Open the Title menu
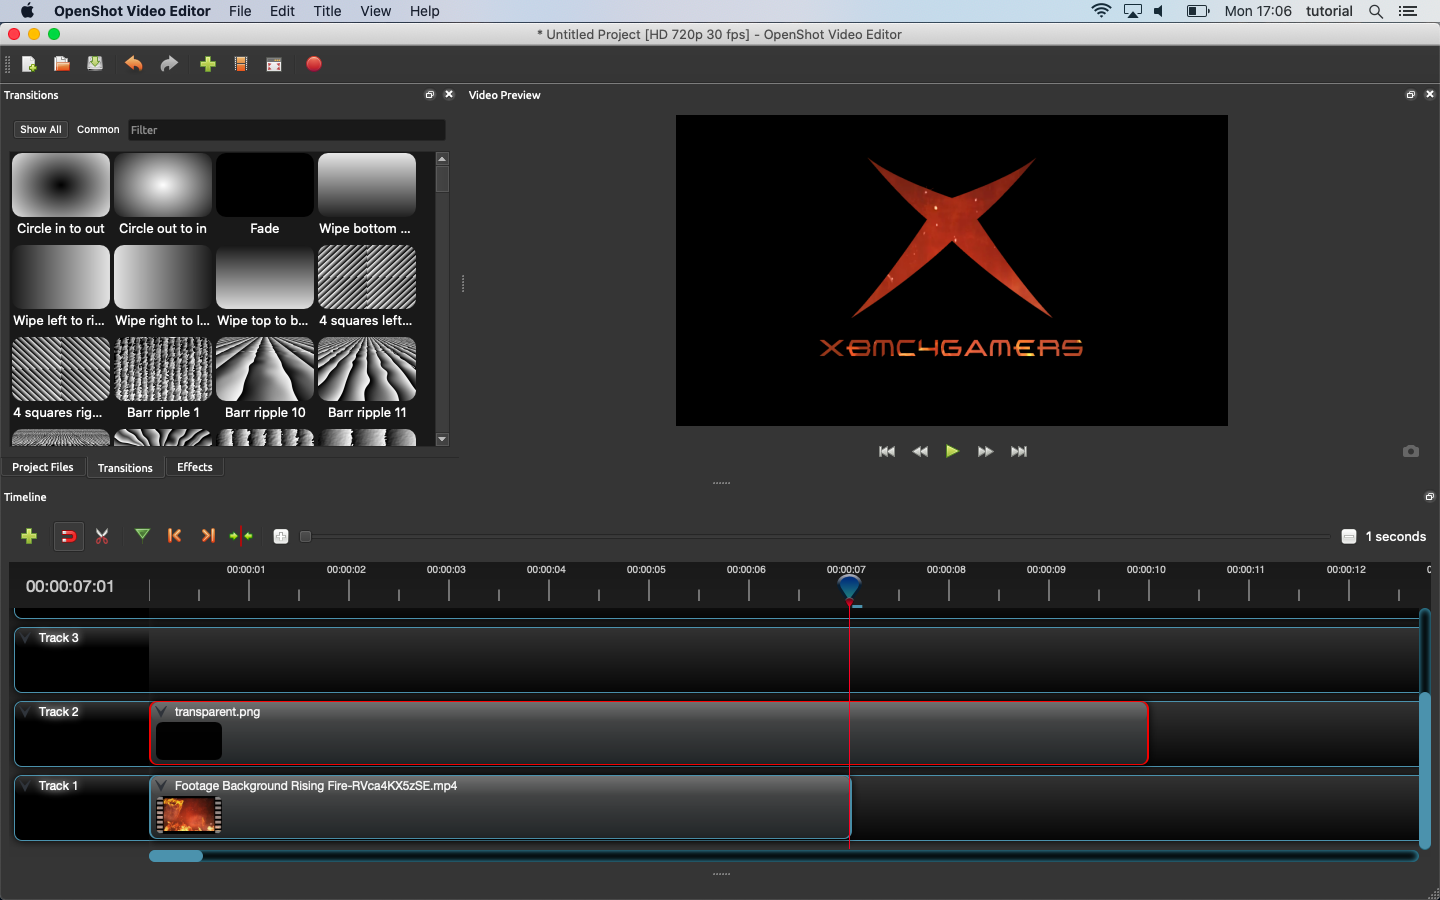 click(327, 11)
